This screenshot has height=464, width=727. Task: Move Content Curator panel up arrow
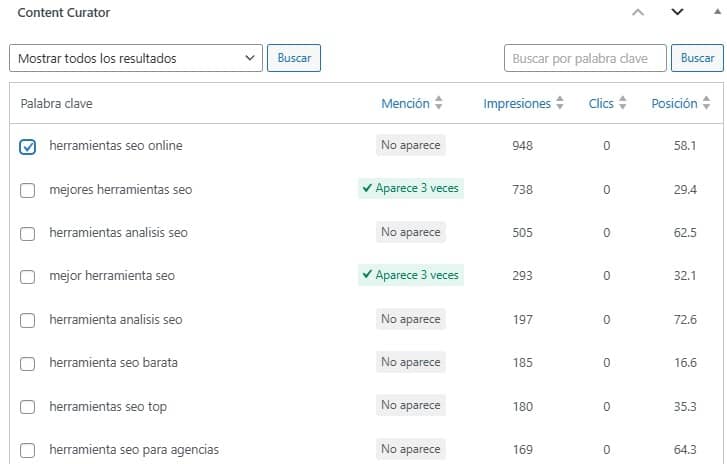(639, 13)
